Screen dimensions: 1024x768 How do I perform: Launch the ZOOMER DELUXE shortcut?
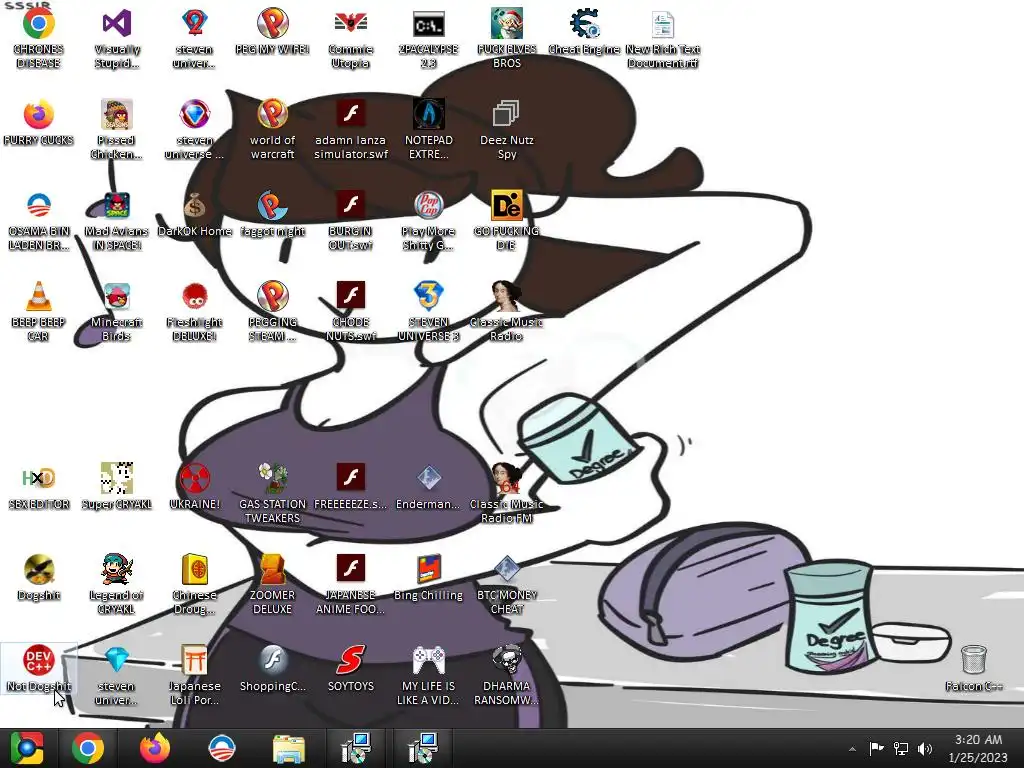[272, 584]
